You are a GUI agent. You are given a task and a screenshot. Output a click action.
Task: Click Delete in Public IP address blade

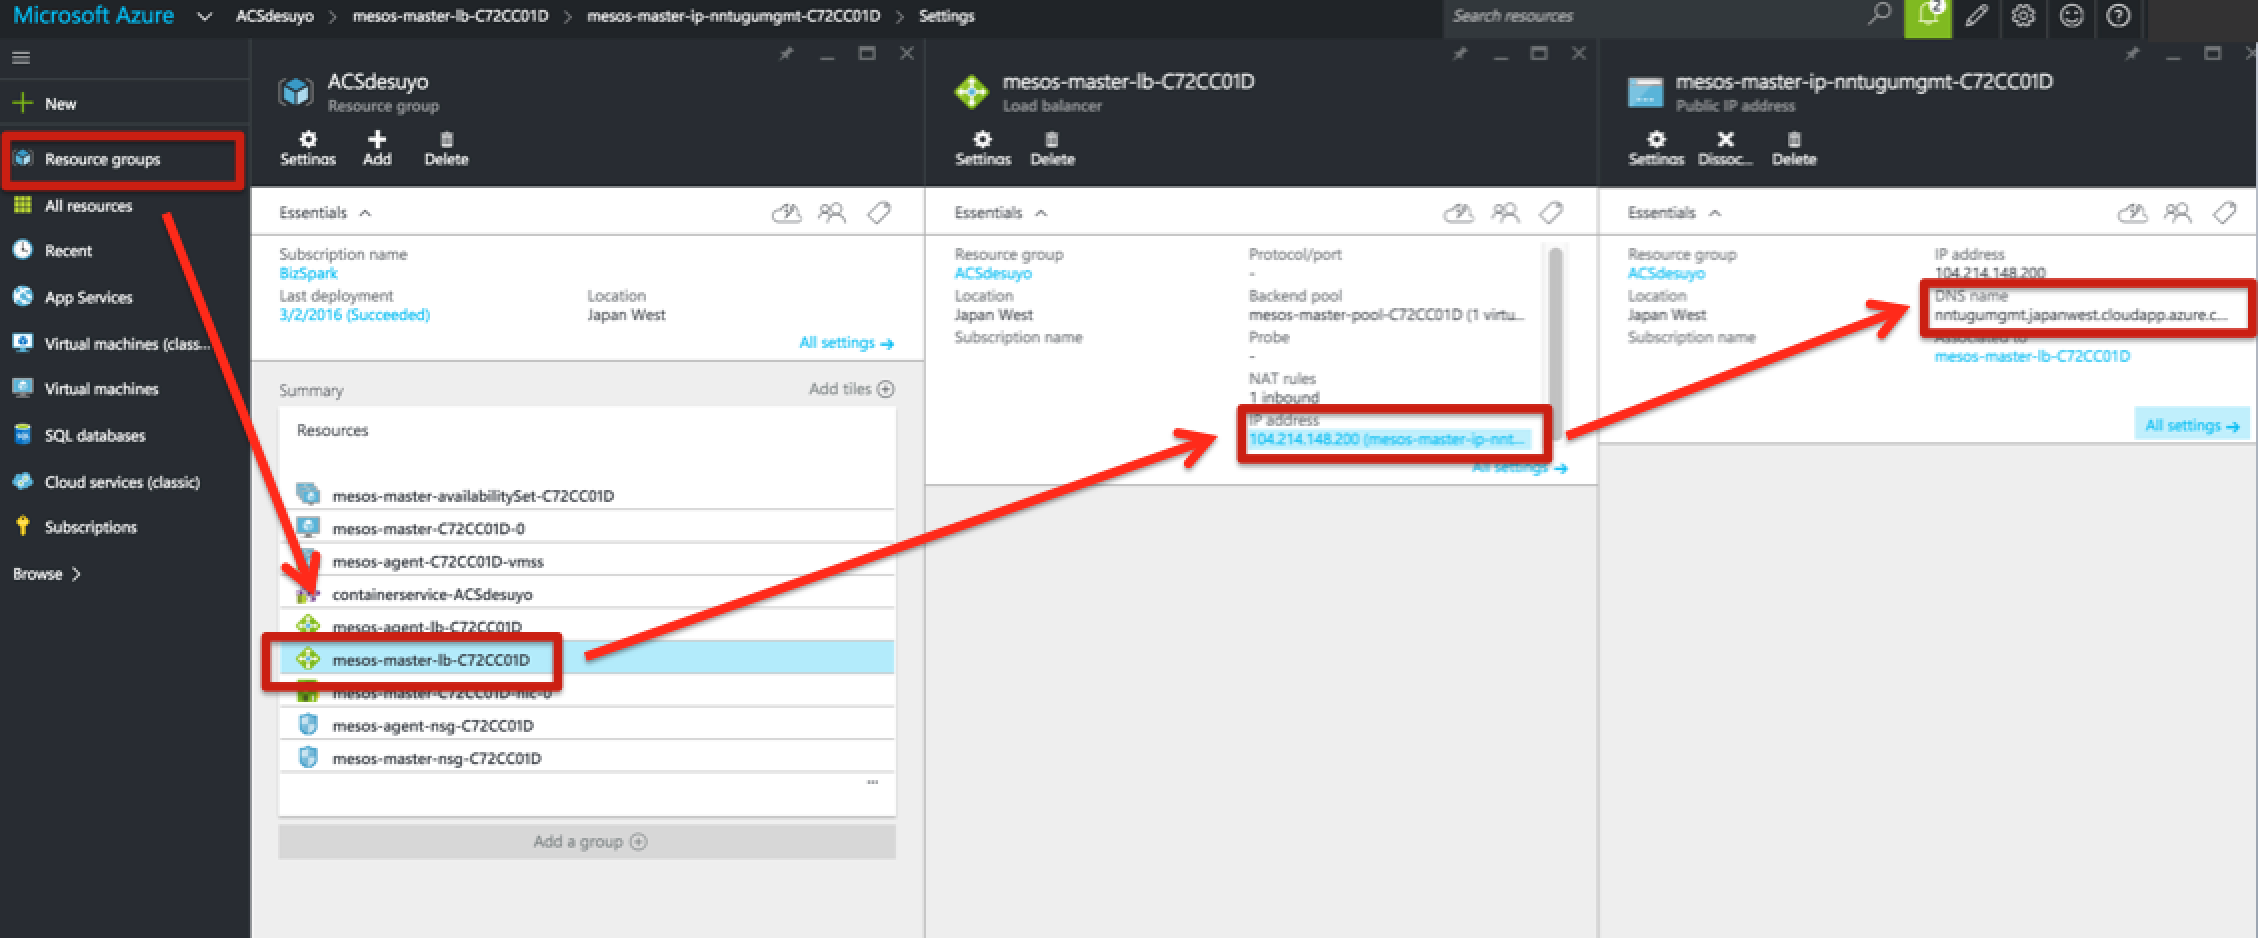1794,148
